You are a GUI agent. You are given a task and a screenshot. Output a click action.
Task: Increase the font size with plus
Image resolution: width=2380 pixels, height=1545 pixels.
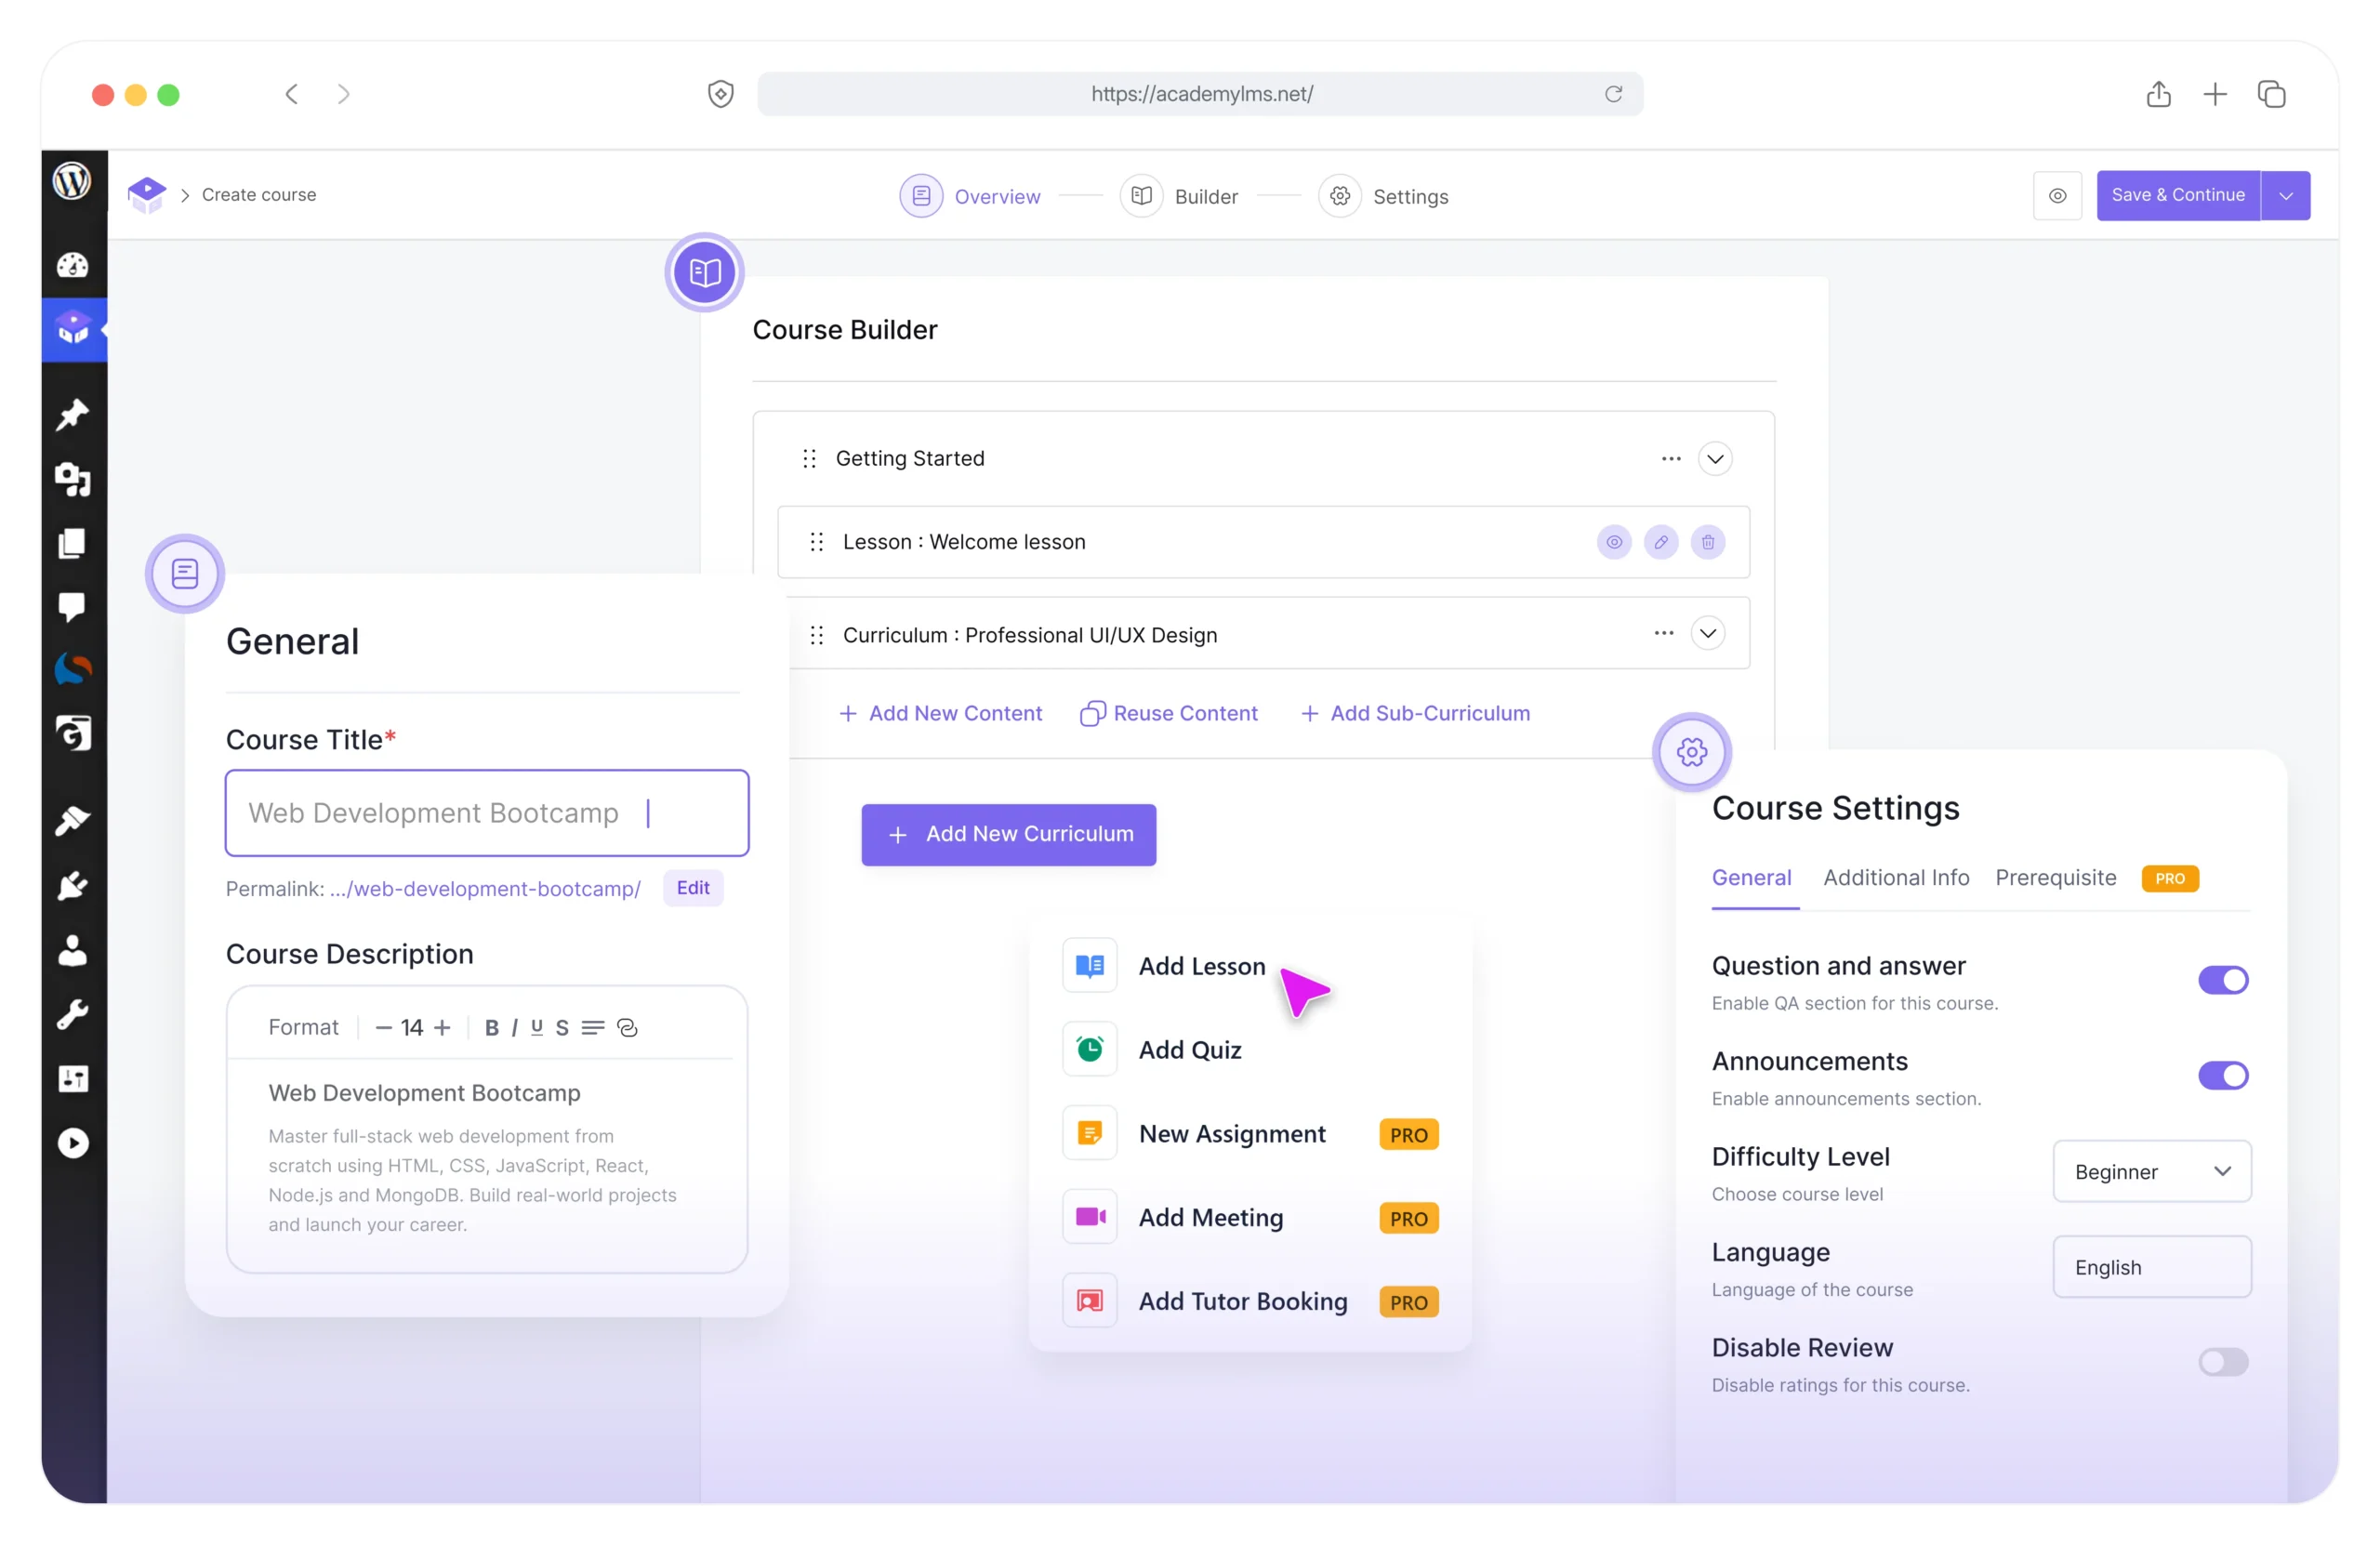click(x=442, y=1027)
